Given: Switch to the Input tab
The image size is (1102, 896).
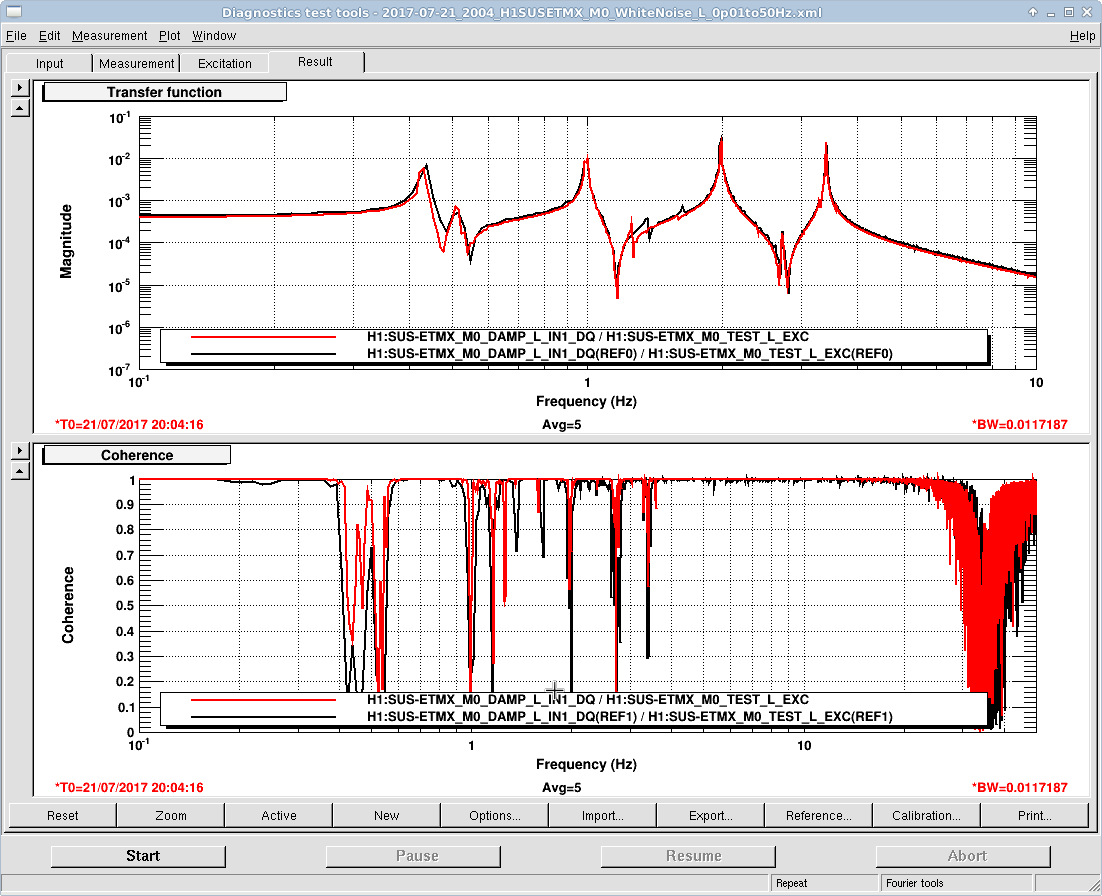Looking at the screenshot, I should [x=49, y=63].
